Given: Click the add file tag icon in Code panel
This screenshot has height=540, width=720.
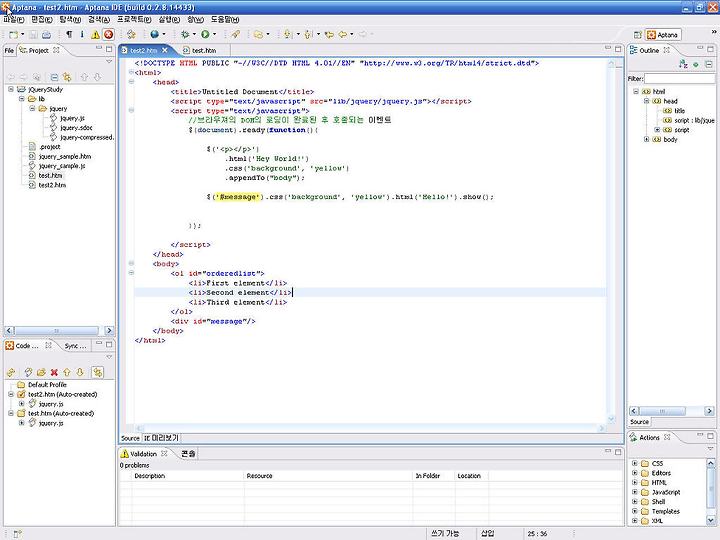Looking at the screenshot, I should (28, 372).
